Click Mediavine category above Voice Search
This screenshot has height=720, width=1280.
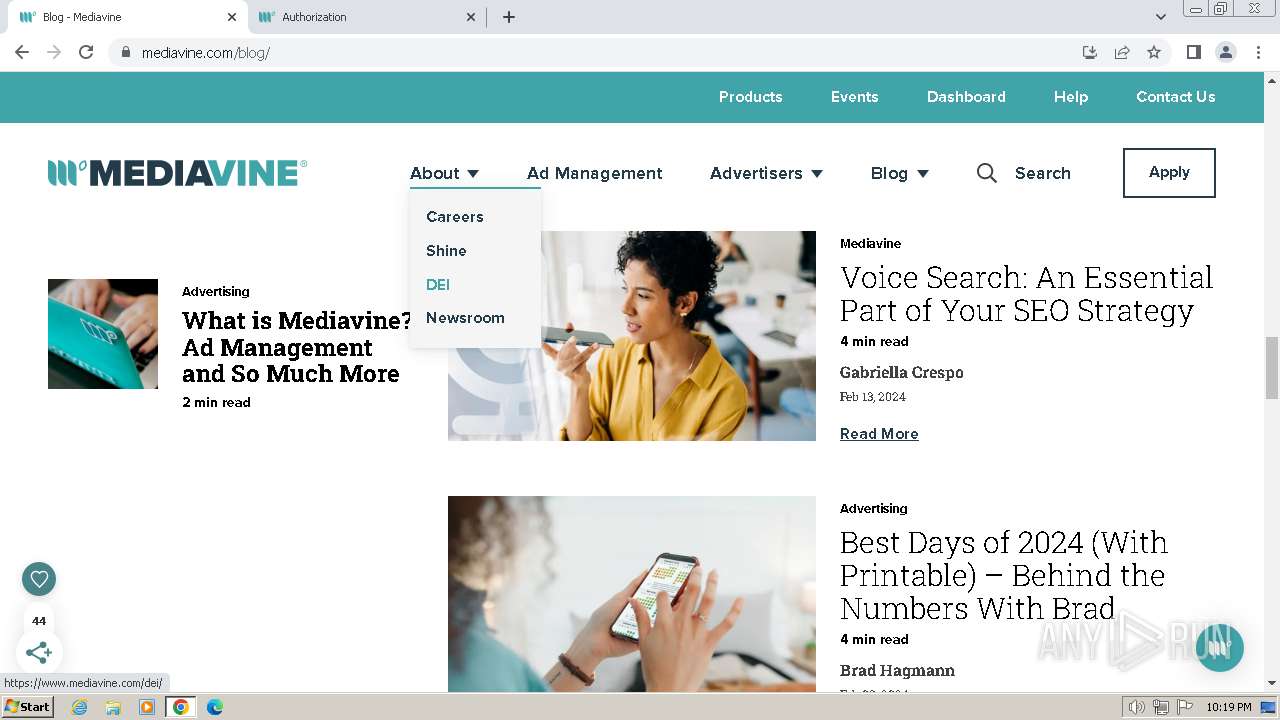[x=870, y=244]
